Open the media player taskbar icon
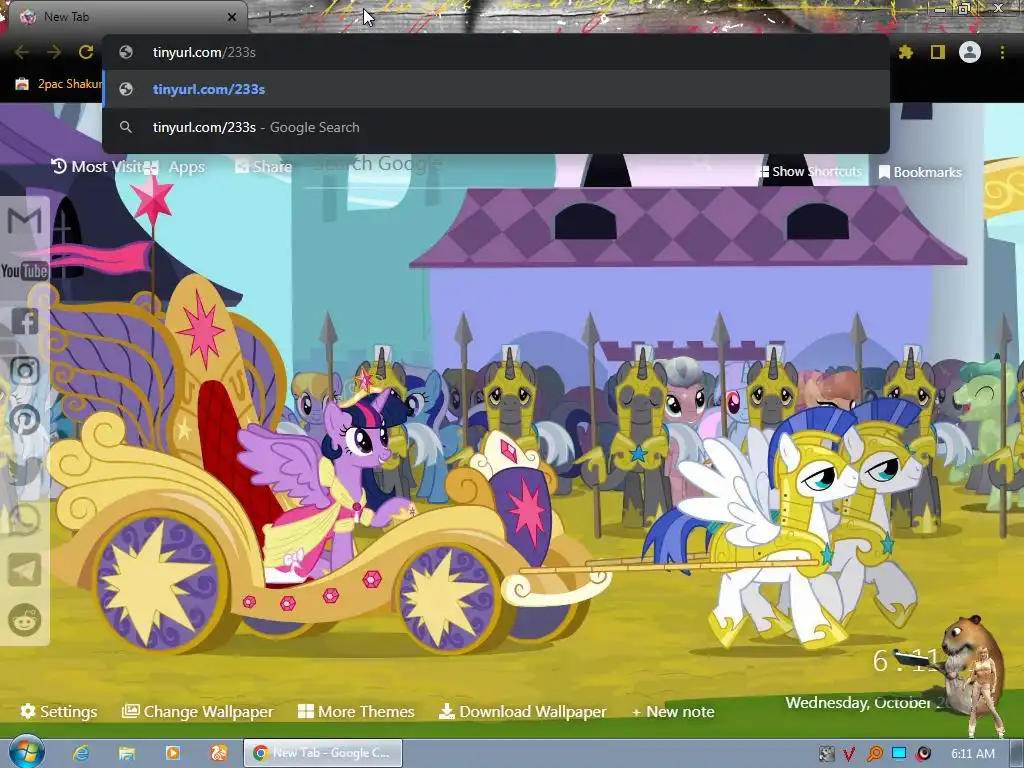Screen dimensions: 1024x768 point(172,753)
